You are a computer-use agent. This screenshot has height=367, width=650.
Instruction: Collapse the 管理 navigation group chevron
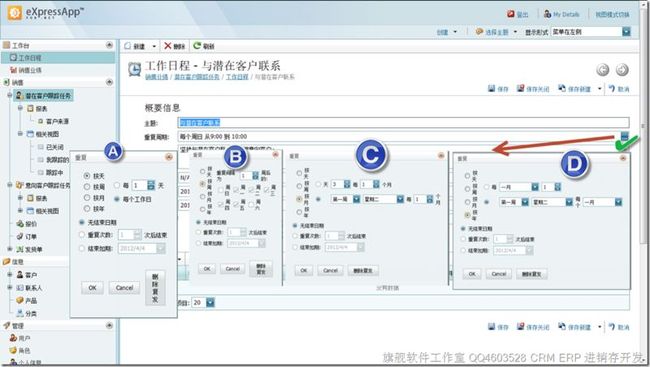(x=109, y=326)
